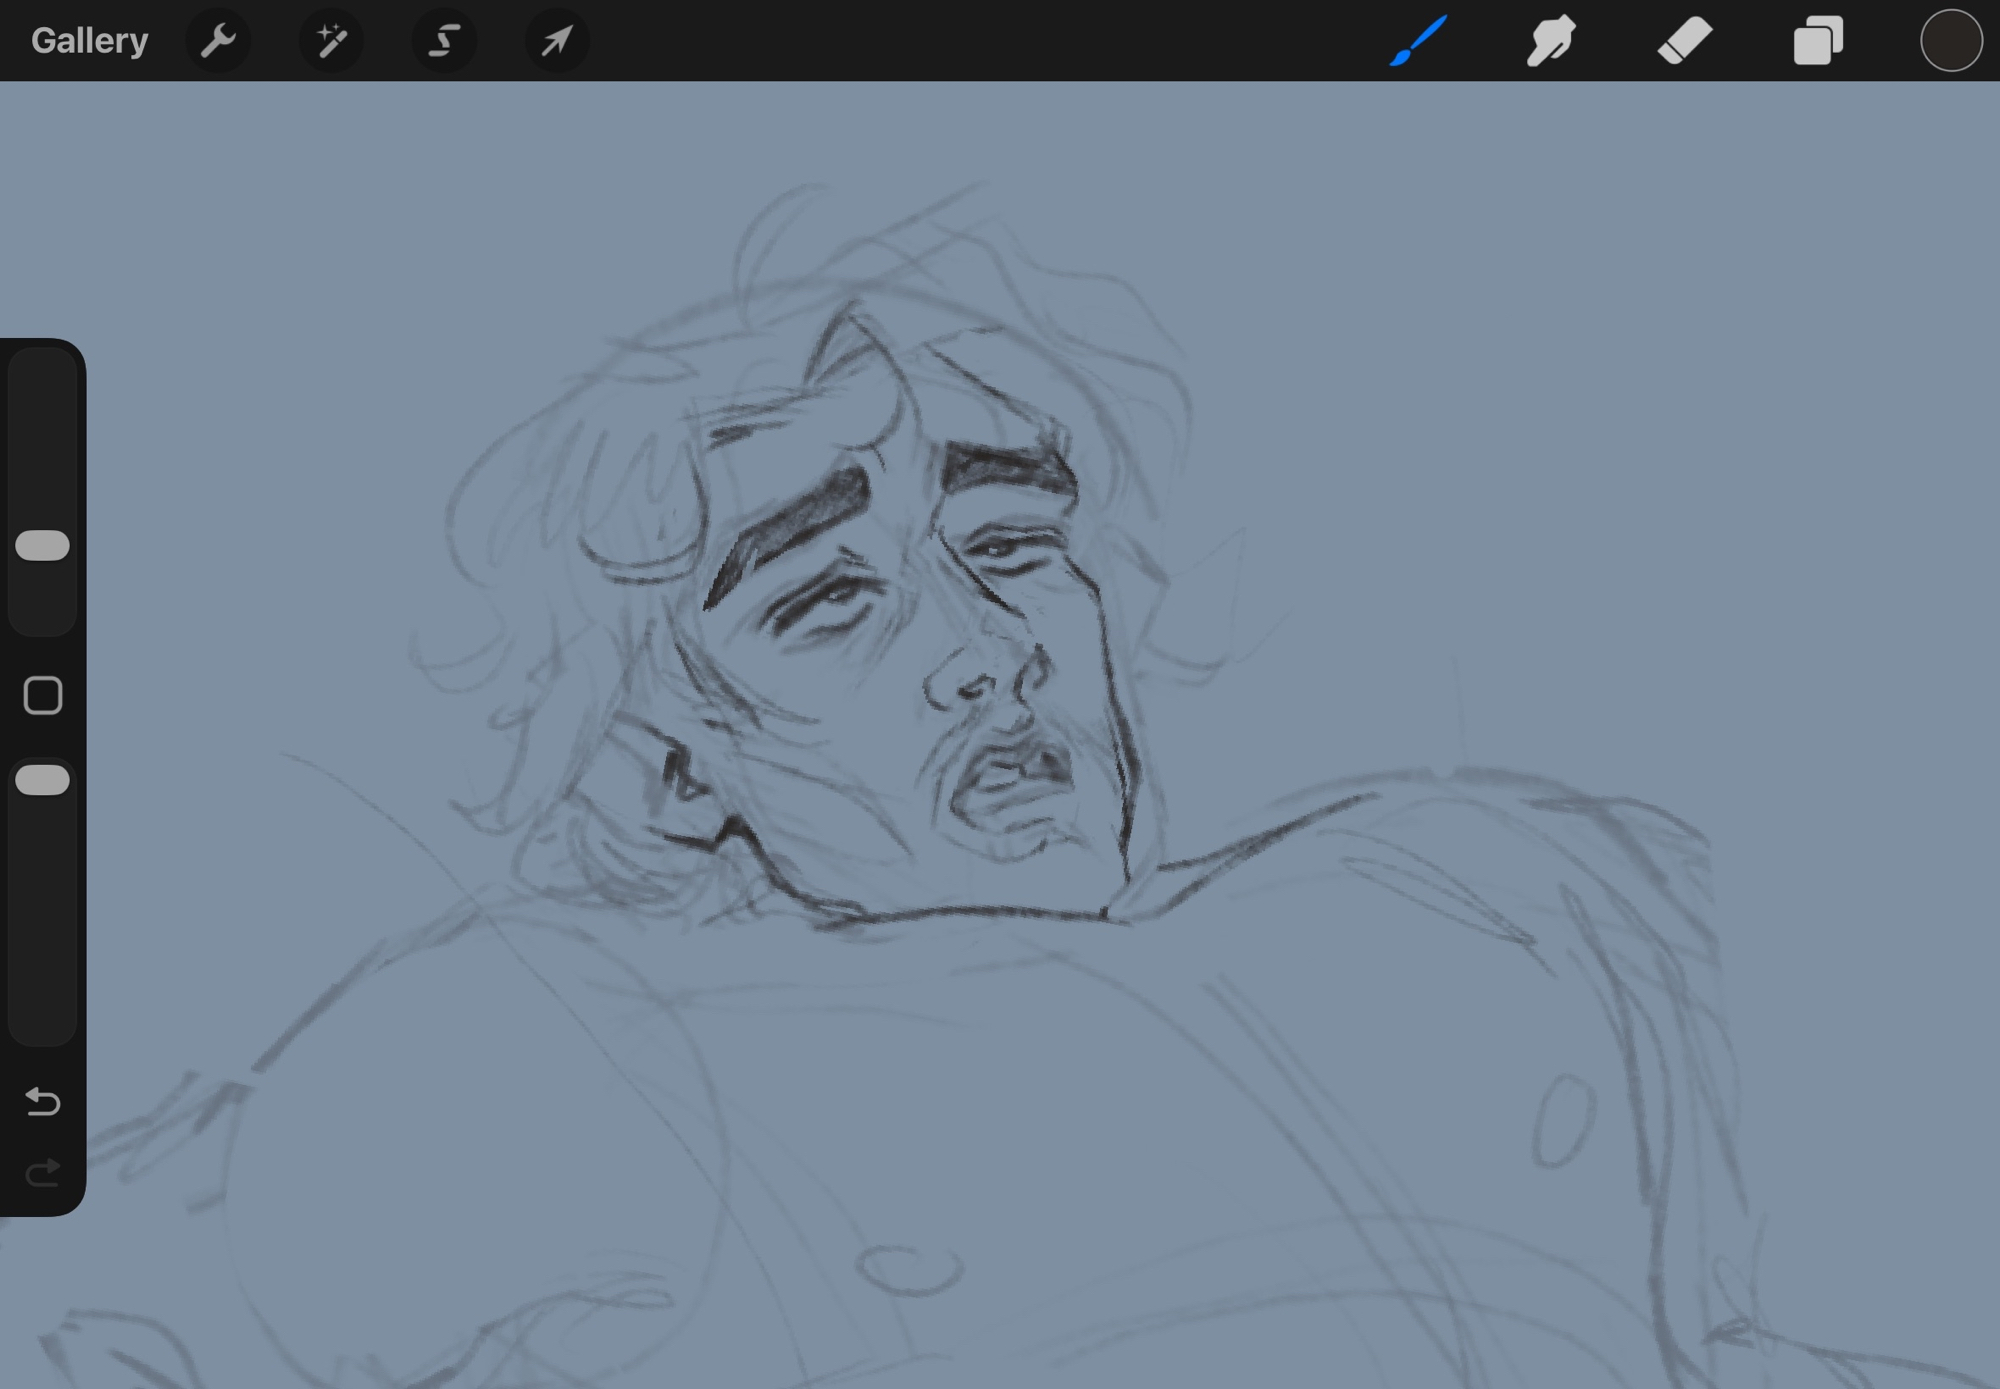Activate the Transform arrow tool
Image resolution: width=2000 pixels, height=1389 pixels.
(557, 41)
